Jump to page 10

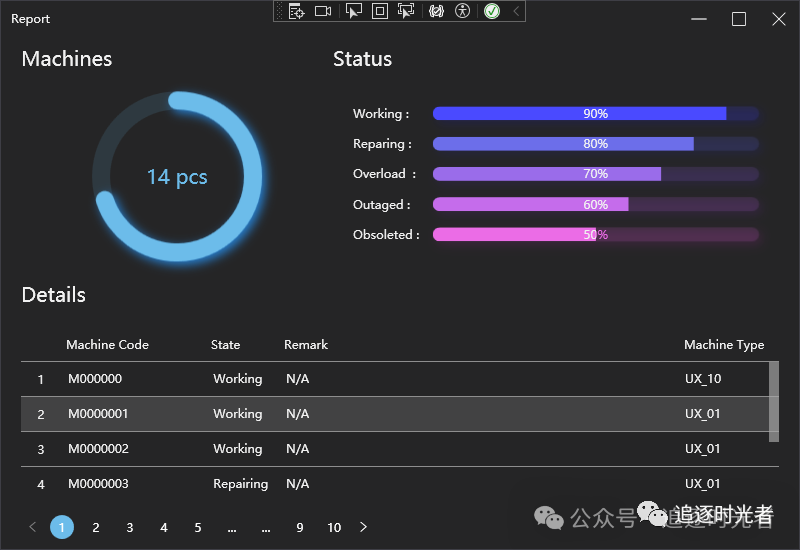(334, 527)
